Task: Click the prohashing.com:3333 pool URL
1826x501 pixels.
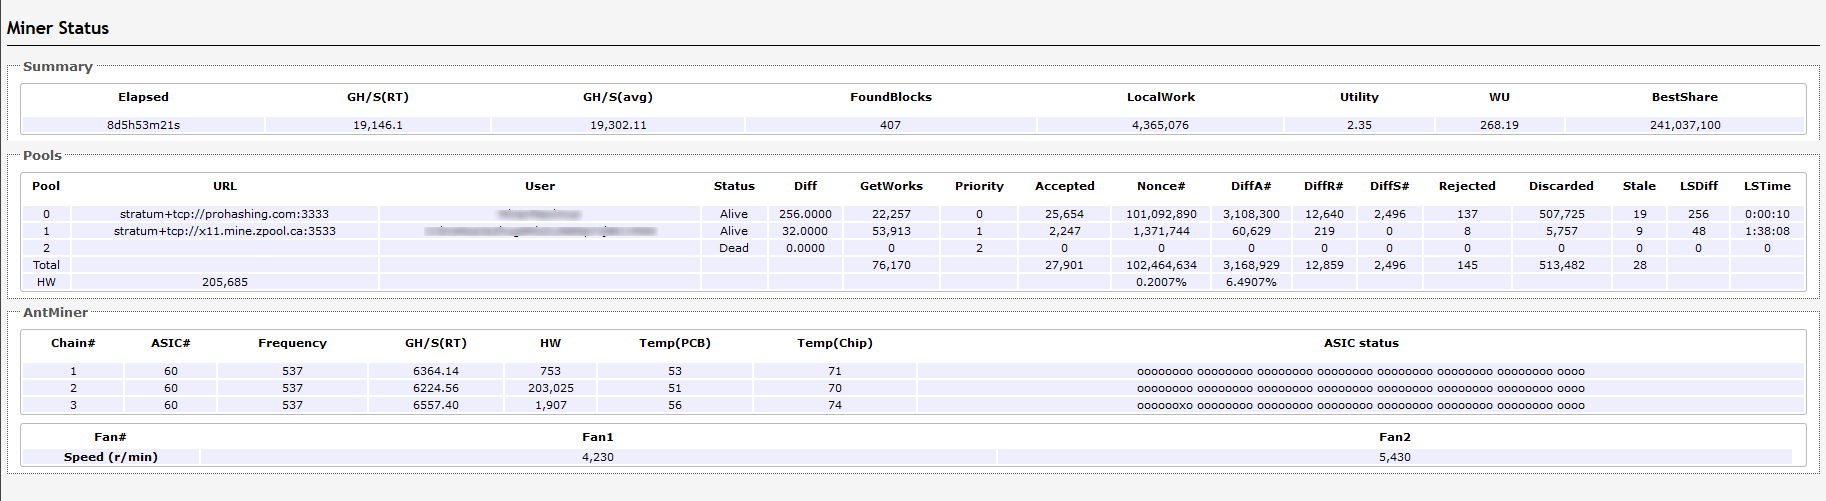Action: pyautogui.click(x=224, y=214)
